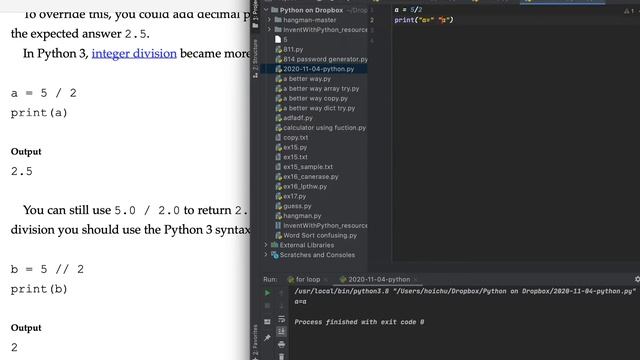The image size is (640, 360).
Task: Pin the Run tab with the pin icon
Action: (267, 338)
